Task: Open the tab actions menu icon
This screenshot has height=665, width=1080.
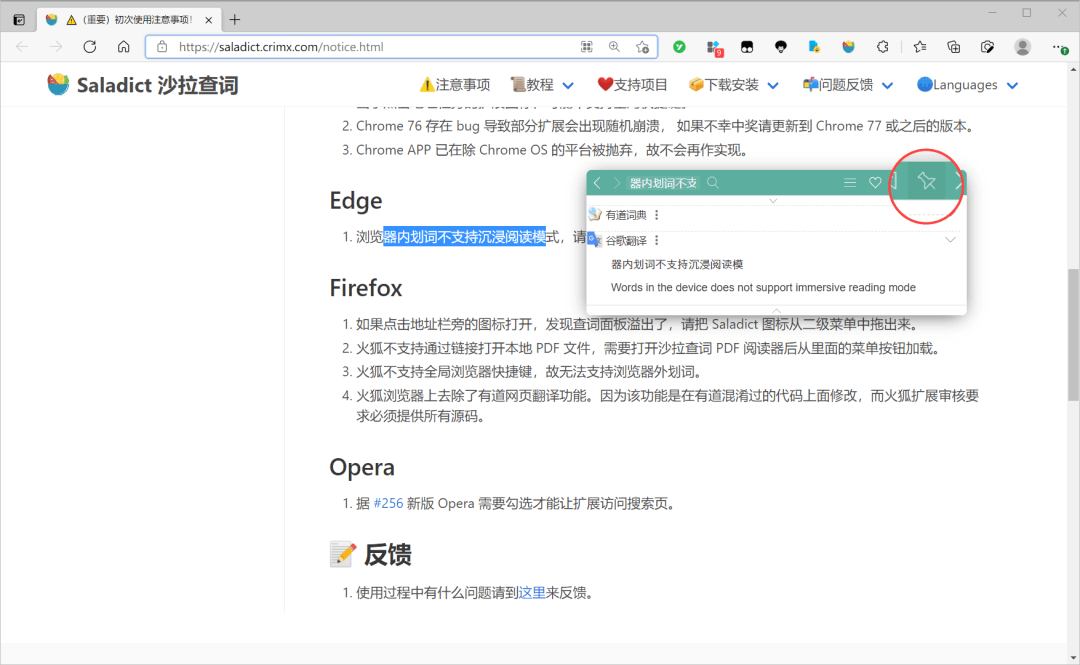Action: click(x=19, y=20)
